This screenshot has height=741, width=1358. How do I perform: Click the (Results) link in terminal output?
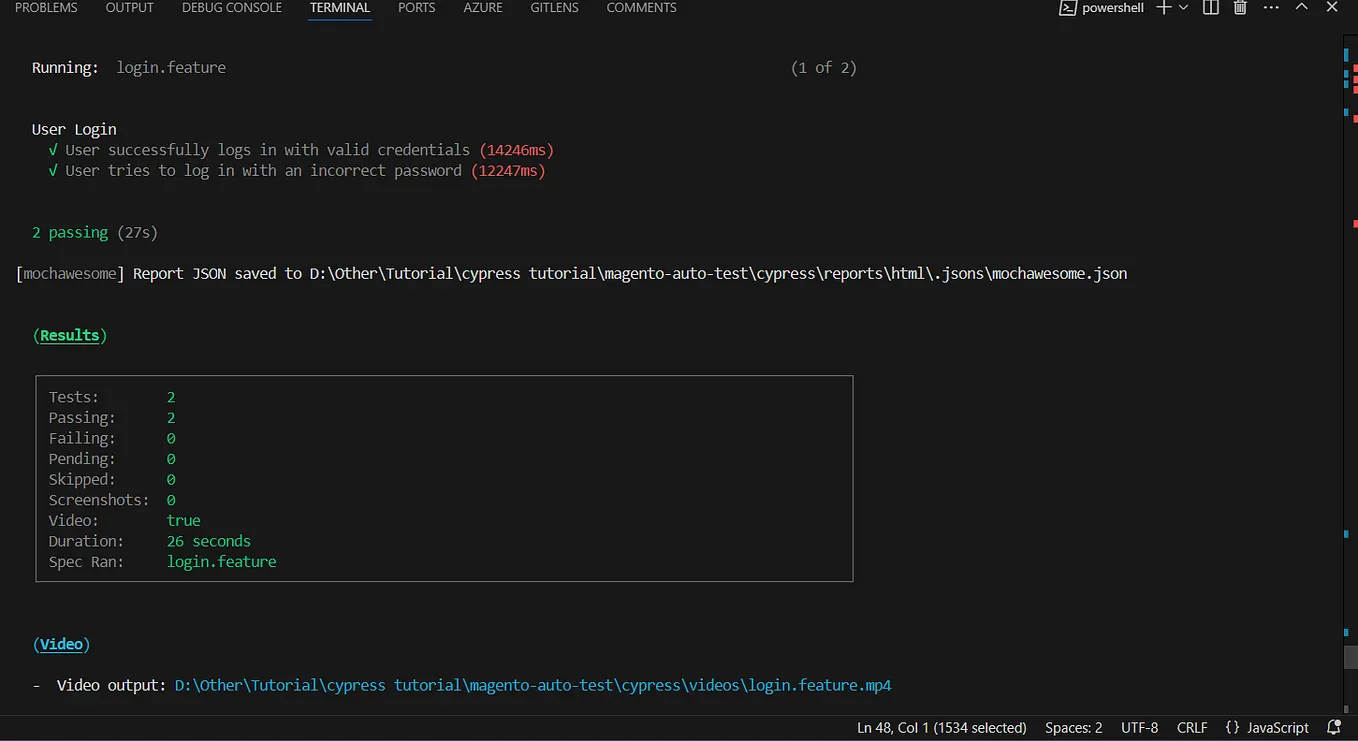click(70, 335)
